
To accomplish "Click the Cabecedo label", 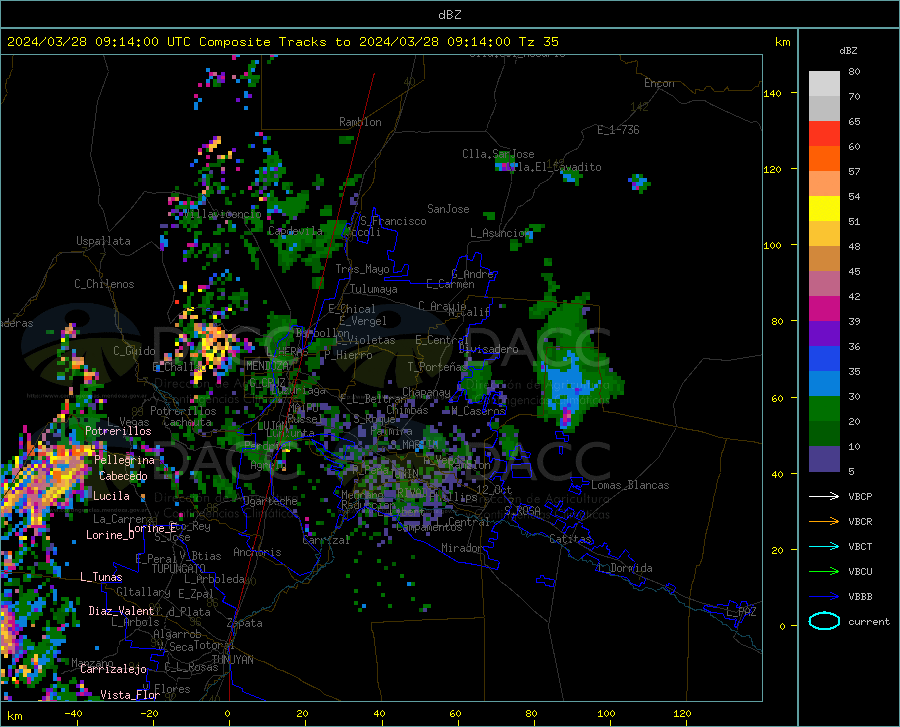I will point(123,476).
